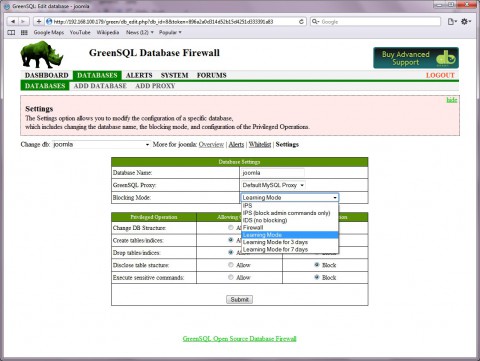The width and height of the screenshot is (480, 361).
Task: Collapse the Blocking Mode dropdown
Action: click(x=290, y=197)
